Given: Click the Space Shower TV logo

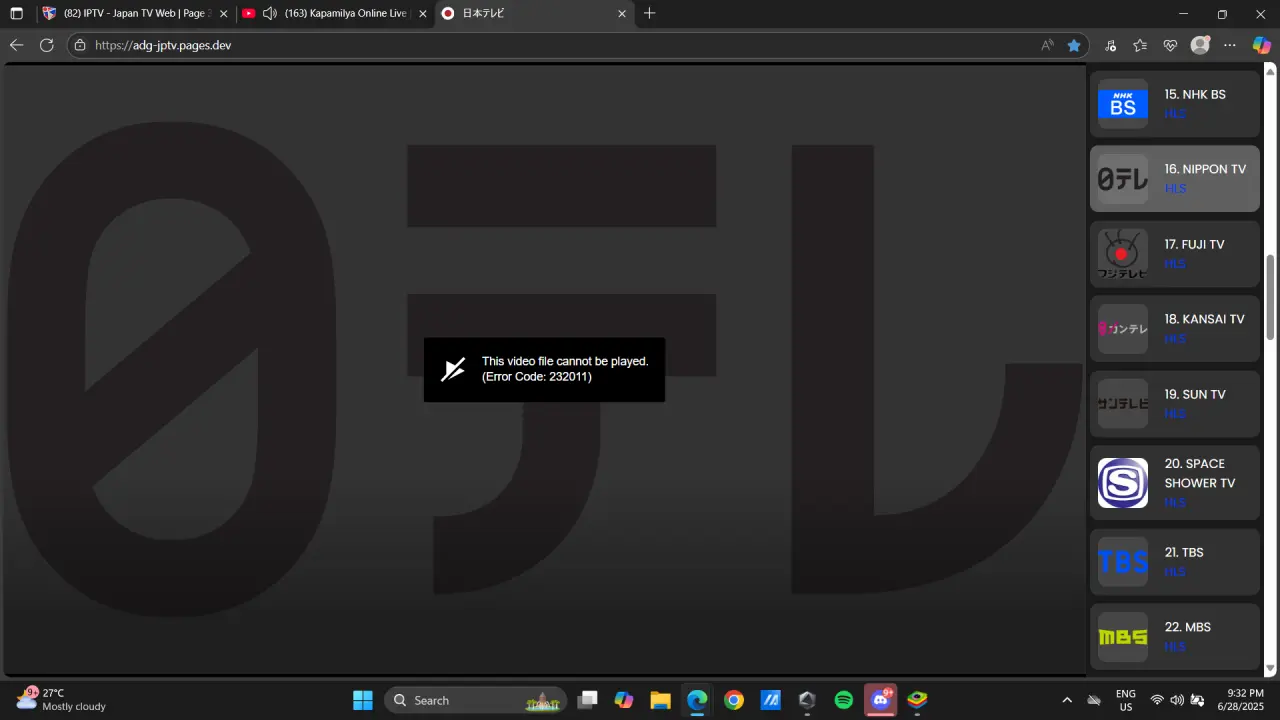Looking at the screenshot, I should point(1123,483).
